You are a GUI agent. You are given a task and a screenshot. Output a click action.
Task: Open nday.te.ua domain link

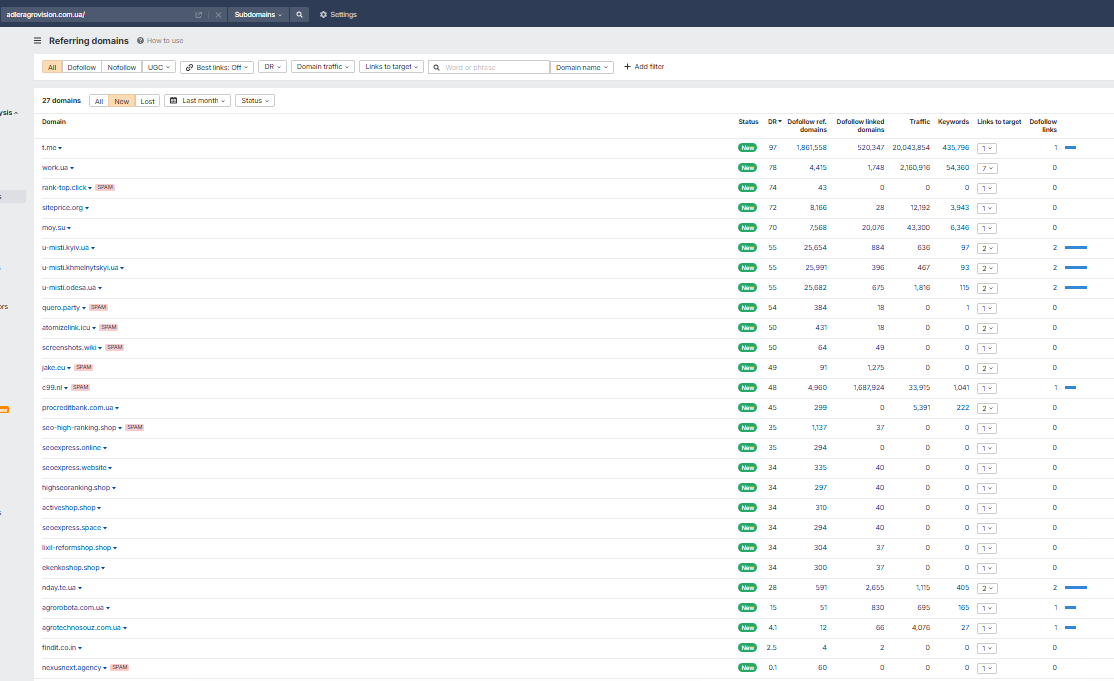coord(59,587)
